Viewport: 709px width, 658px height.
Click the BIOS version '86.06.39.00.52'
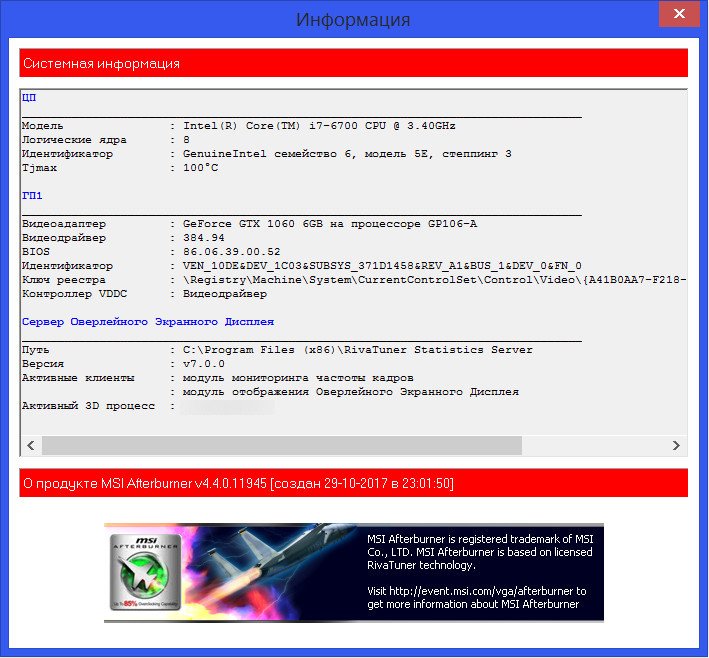[x=232, y=251]
